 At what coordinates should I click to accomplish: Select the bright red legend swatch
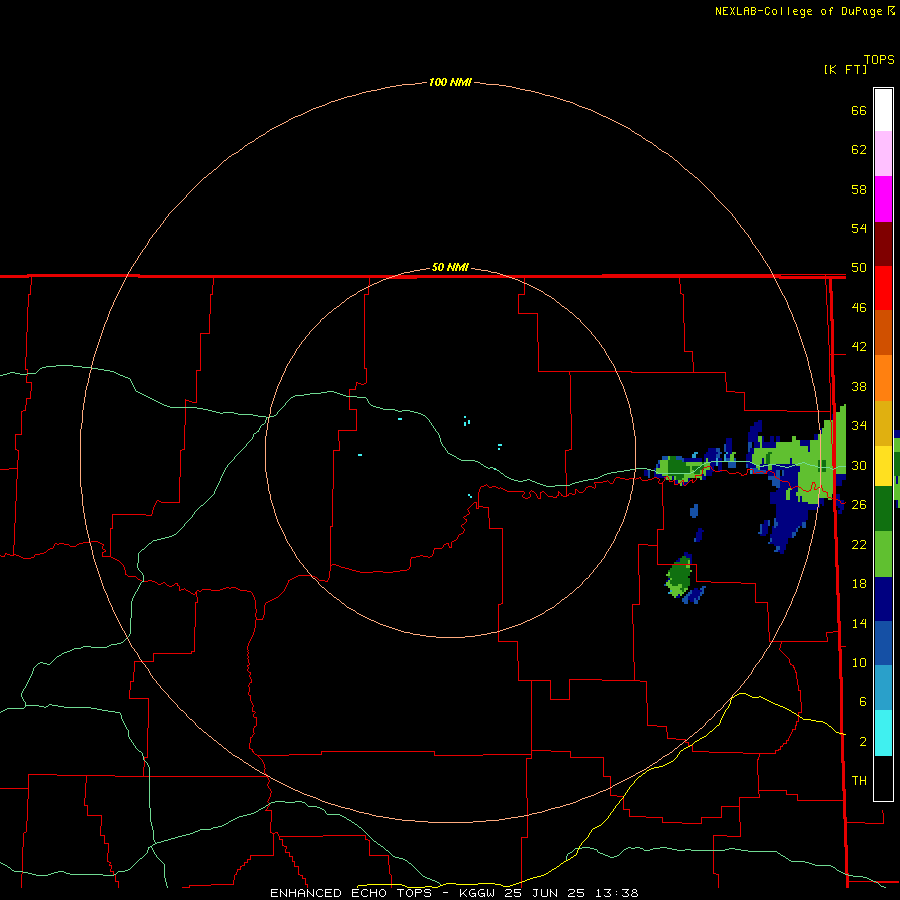[x=883, y=288]
